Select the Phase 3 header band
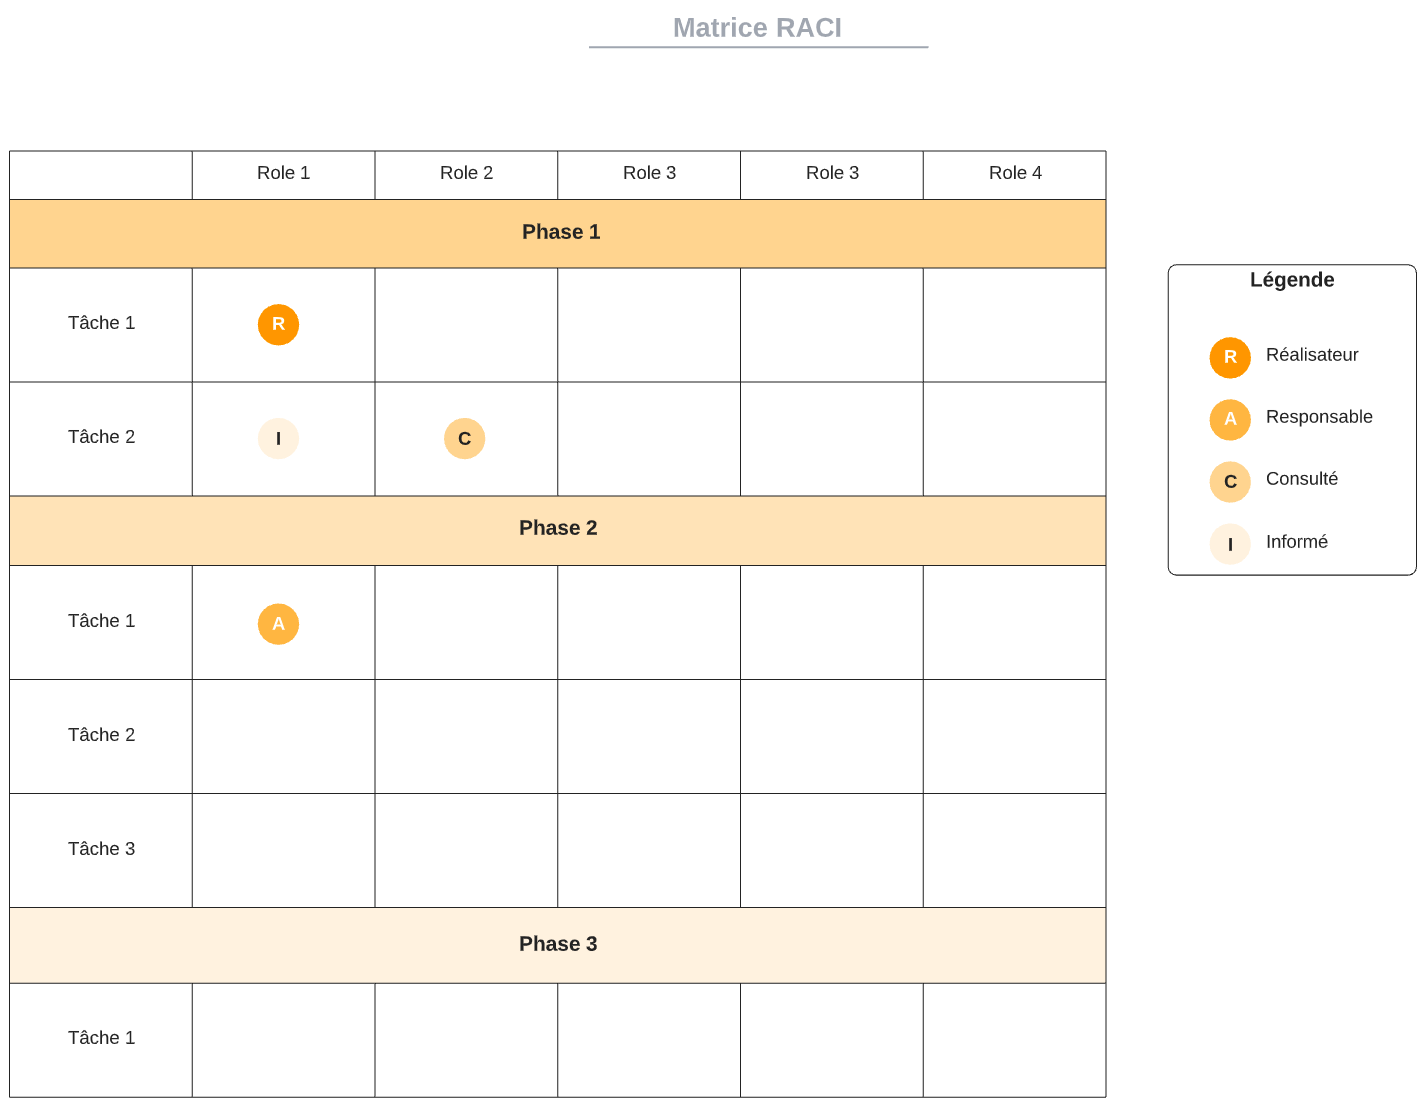 [x=558, y=945]
